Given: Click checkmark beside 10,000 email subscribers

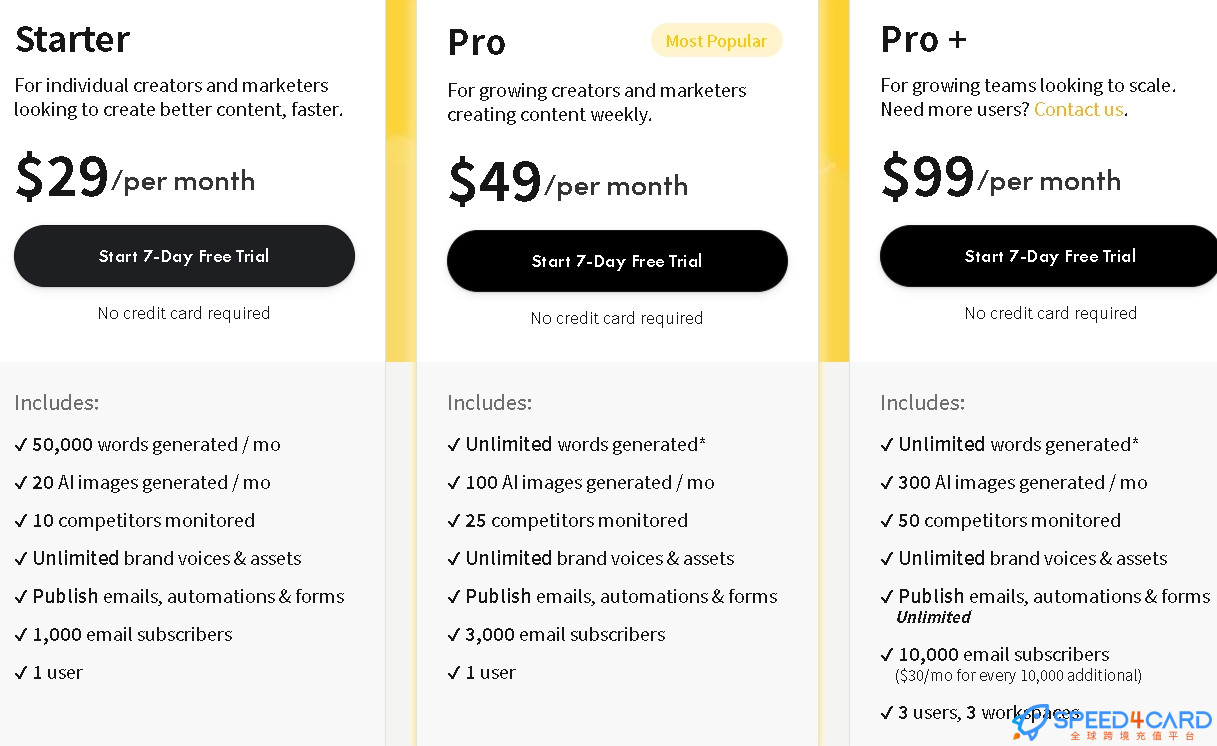Looking at the screenshot, I should [x=887, y=655].
